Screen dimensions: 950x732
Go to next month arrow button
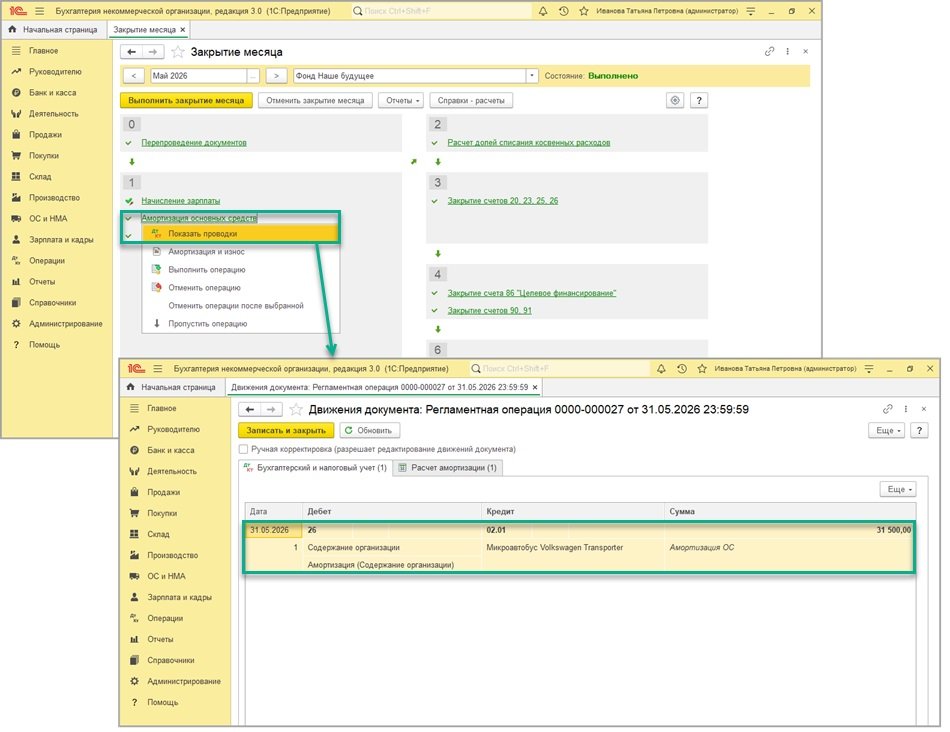click(276, 76)
